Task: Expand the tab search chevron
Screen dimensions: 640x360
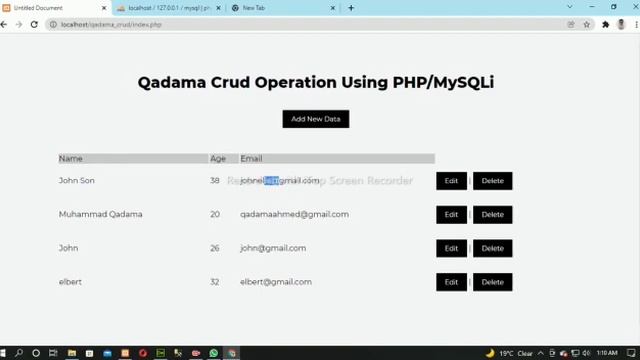Action: (x=570, y=7)
